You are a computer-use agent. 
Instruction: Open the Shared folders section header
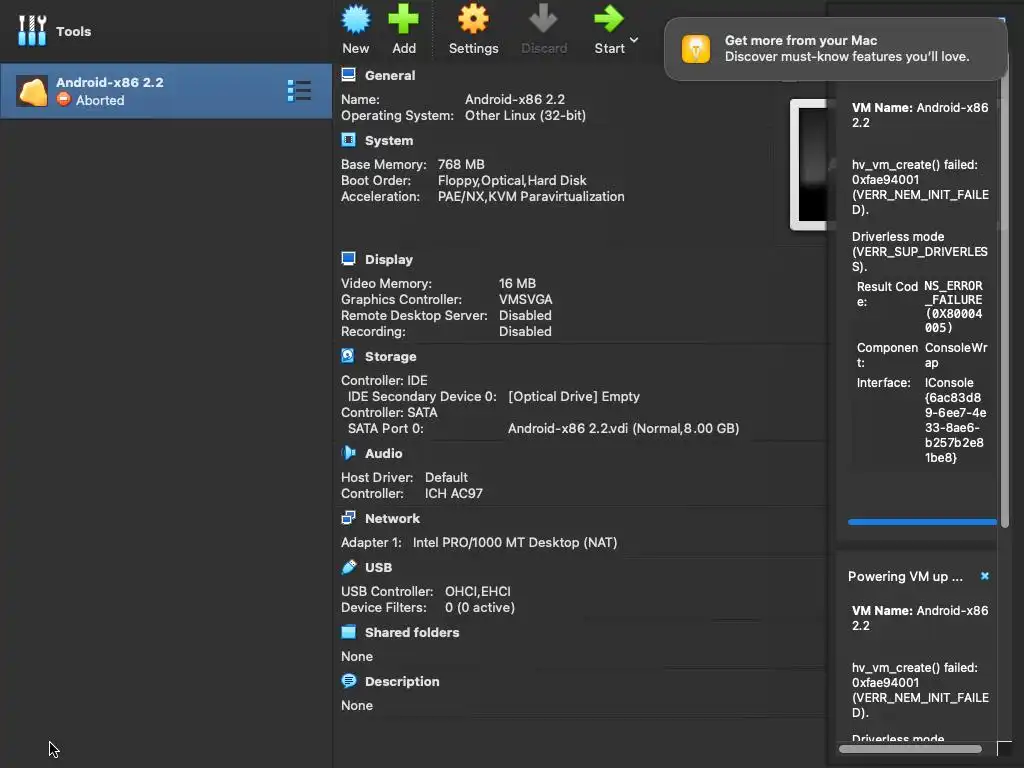412,633
